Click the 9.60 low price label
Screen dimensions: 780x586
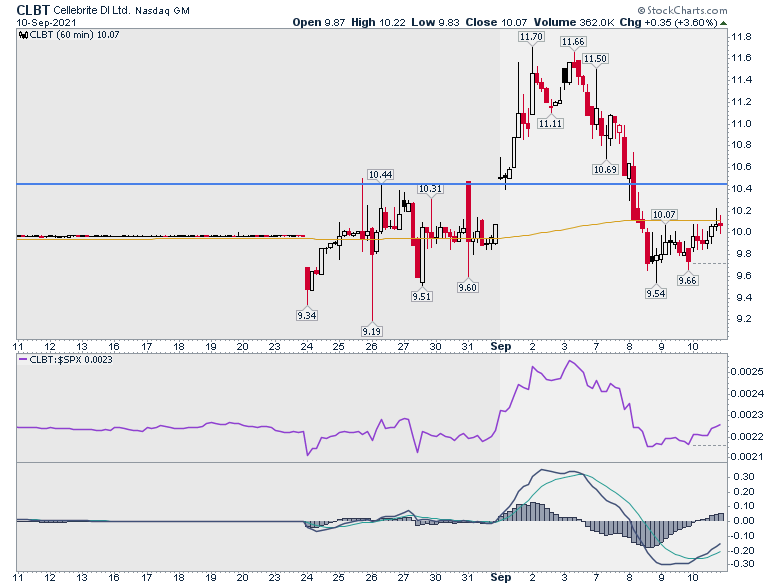click(467, 288)
